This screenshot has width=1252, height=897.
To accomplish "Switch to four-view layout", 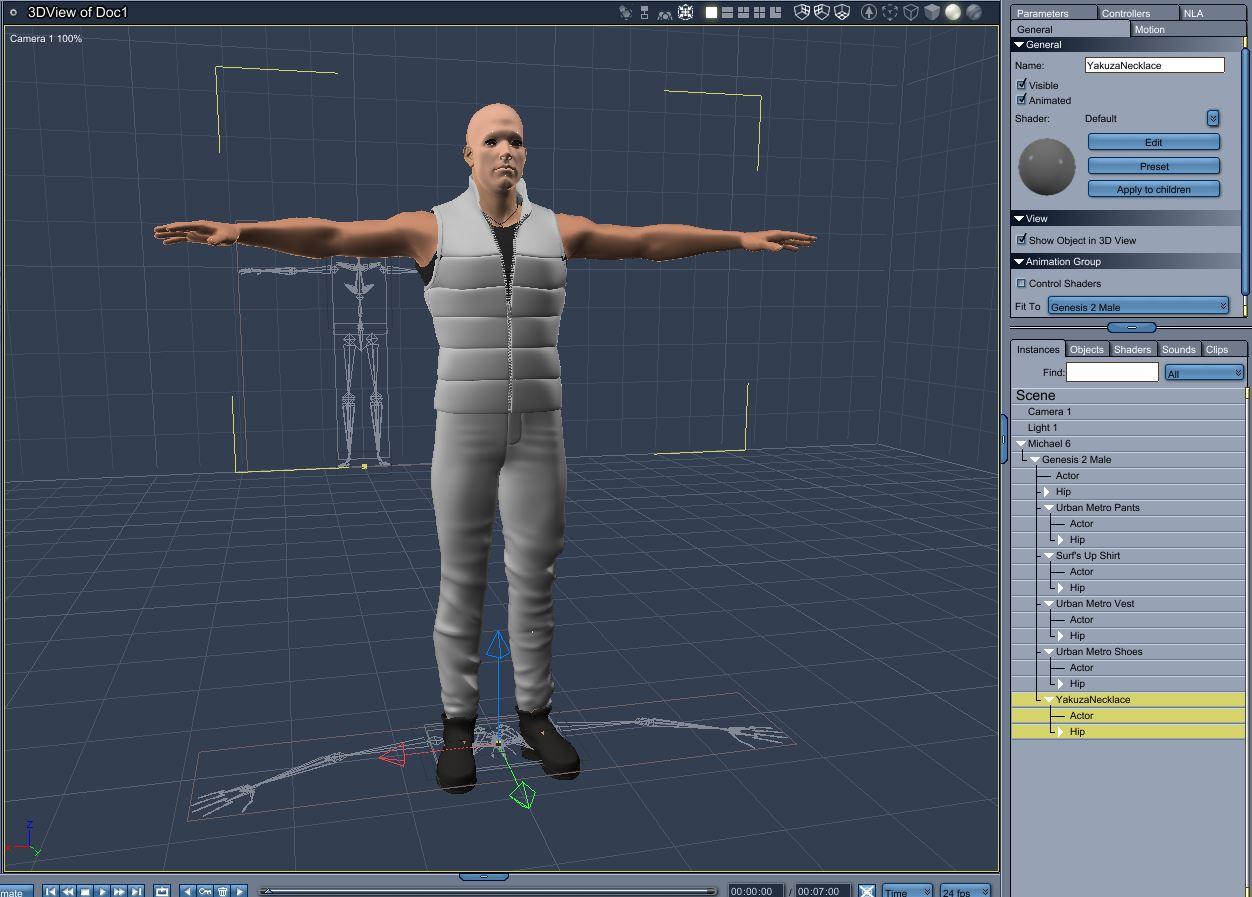I will click(759, 13).
